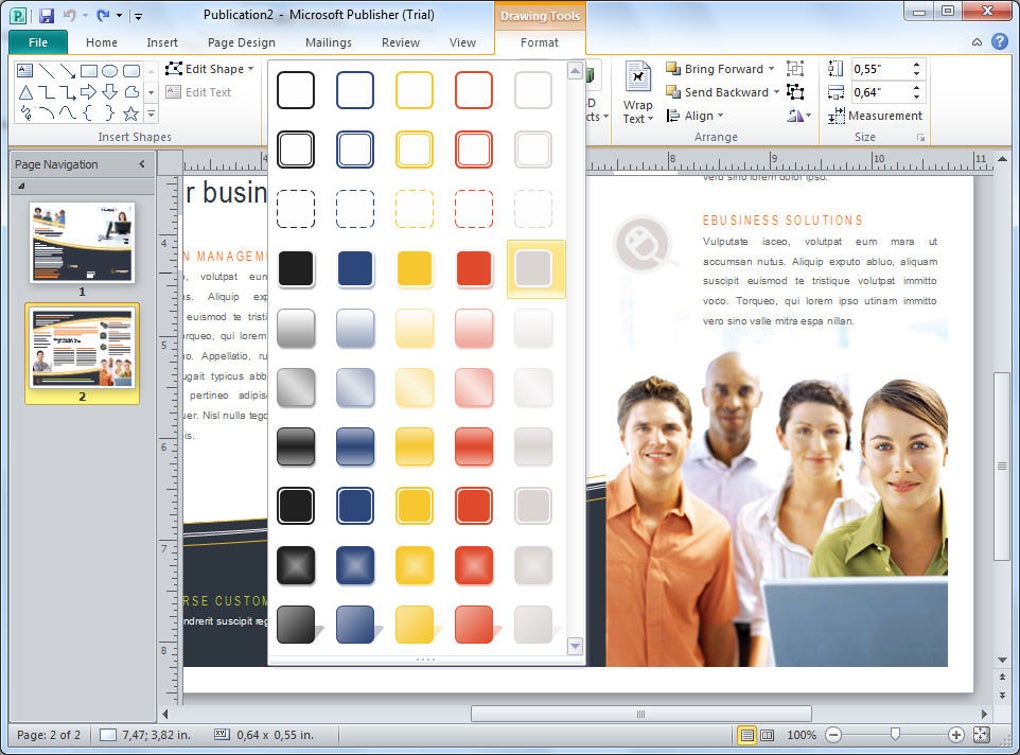The image size is (1020, 755).
Task: Click the Save icon in quick access toolbar
Action: pos(46,15)
